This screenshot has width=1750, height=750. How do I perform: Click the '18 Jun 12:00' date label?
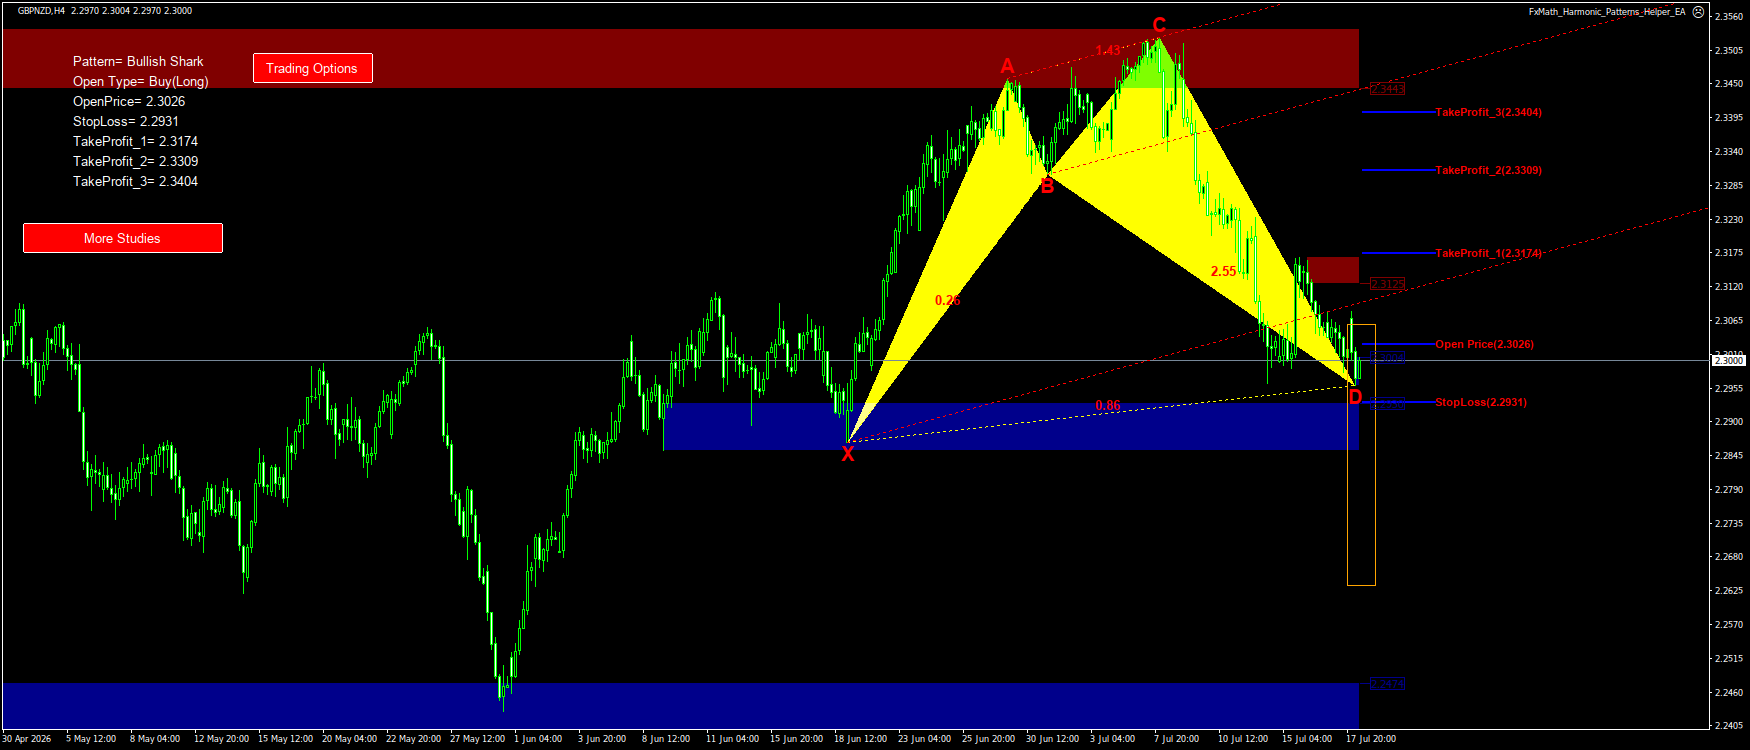(x=860, y=739)
